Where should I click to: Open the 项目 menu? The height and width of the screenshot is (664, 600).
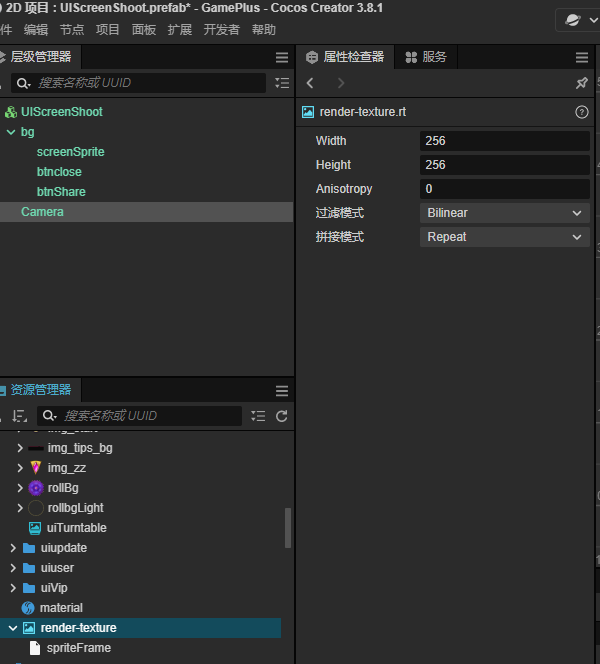point(108,30)
